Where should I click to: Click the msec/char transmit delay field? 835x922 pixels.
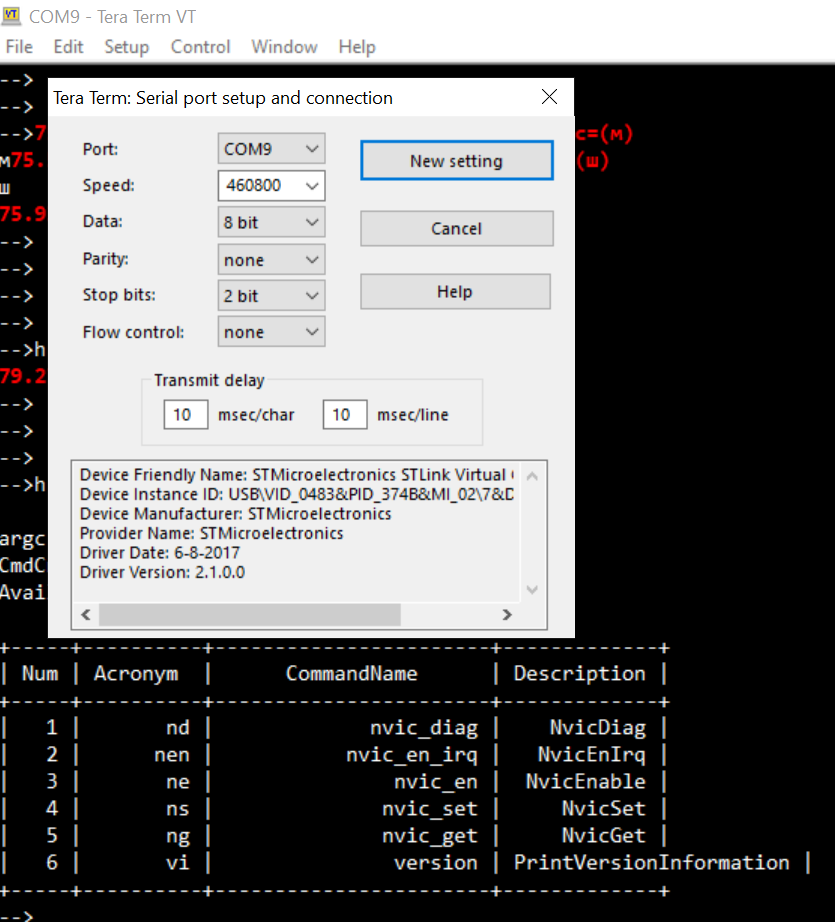(186, 415)
